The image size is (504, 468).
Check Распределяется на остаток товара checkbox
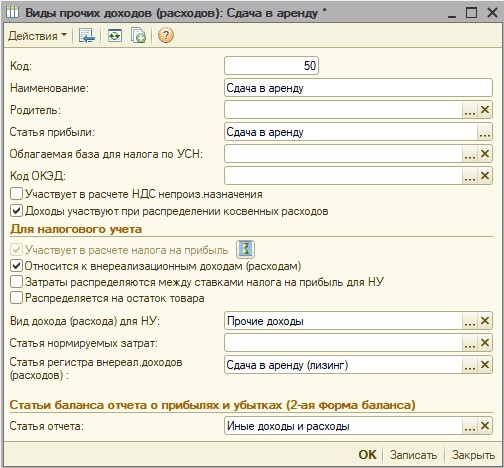pos(16,298)
